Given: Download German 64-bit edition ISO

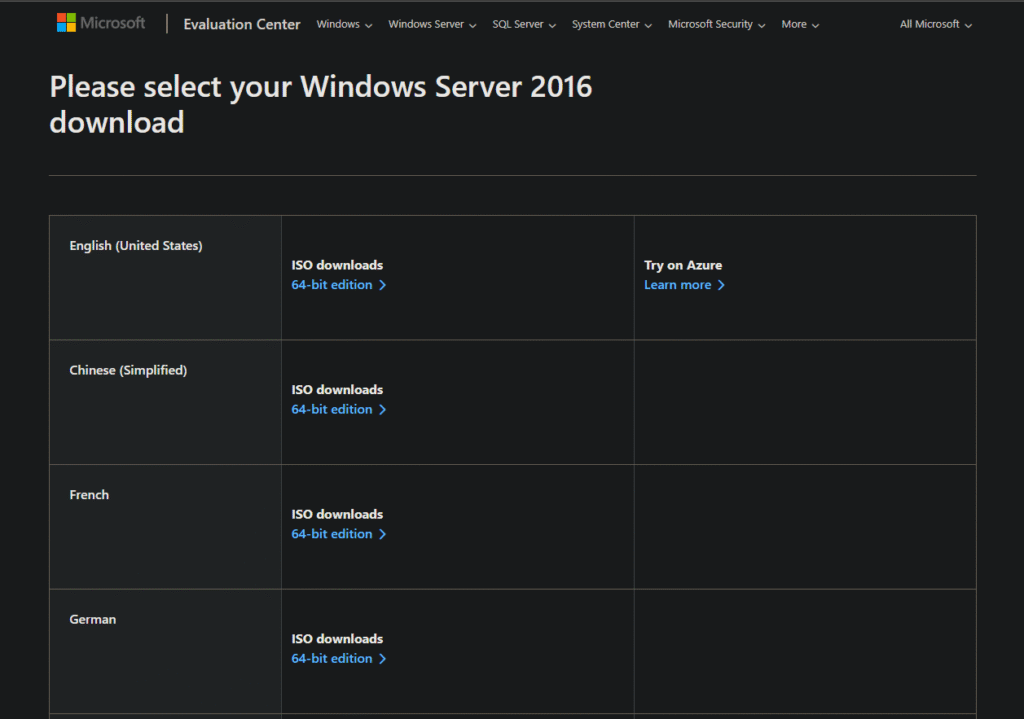Looking at the screenshot, I should 339,658.
